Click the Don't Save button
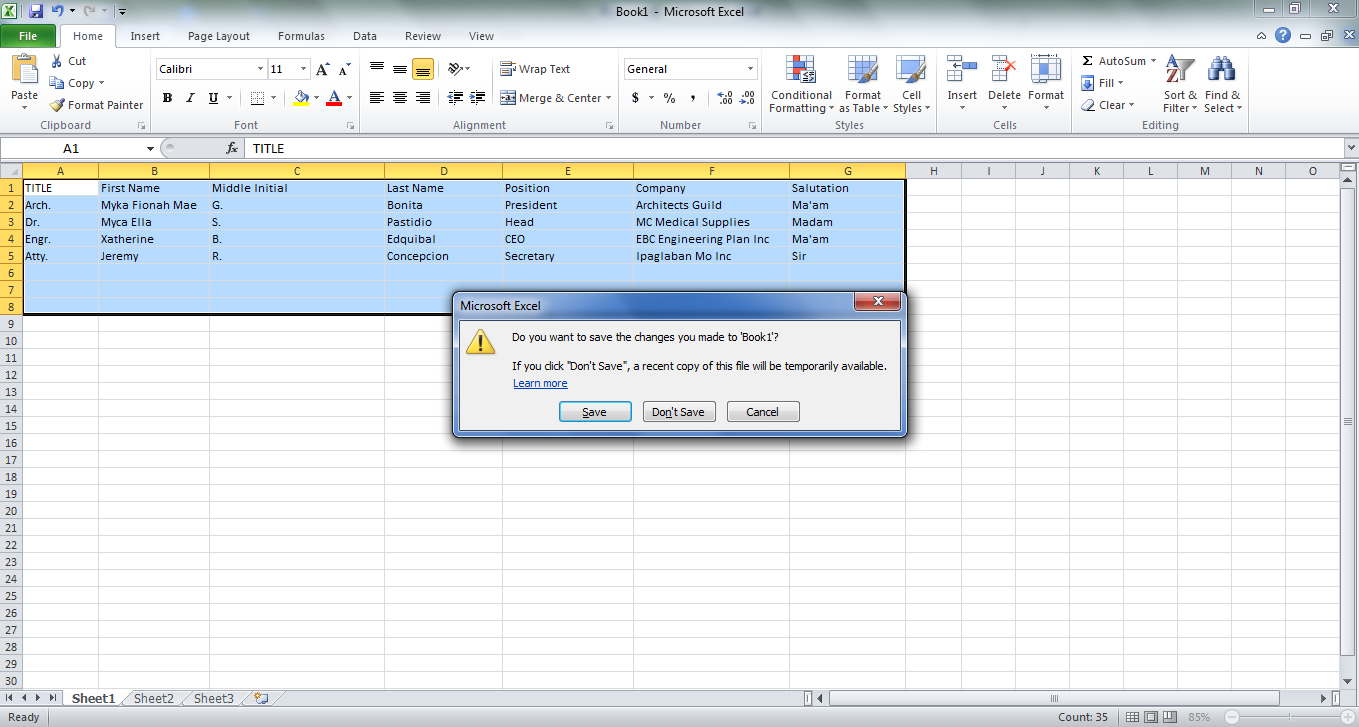 click(678, 411)
